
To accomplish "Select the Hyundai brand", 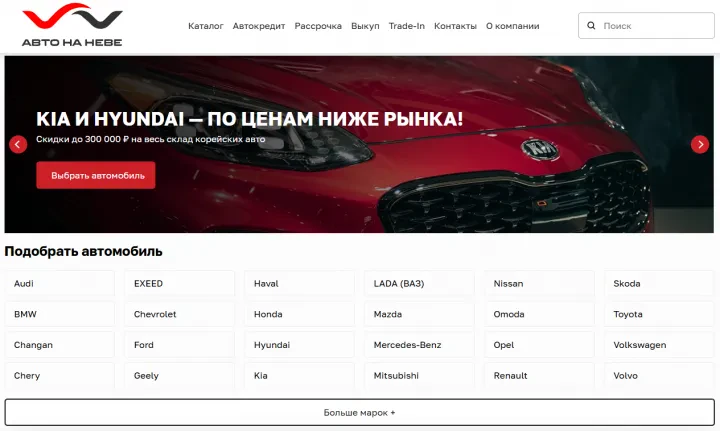I will click(300, 345).
